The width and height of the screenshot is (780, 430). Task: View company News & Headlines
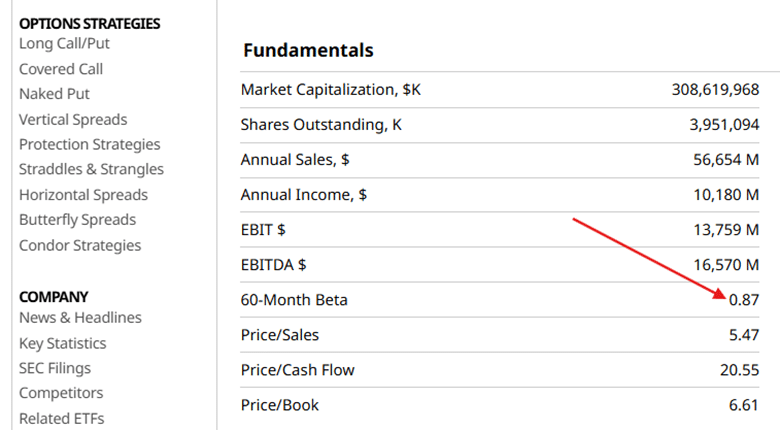80,318
